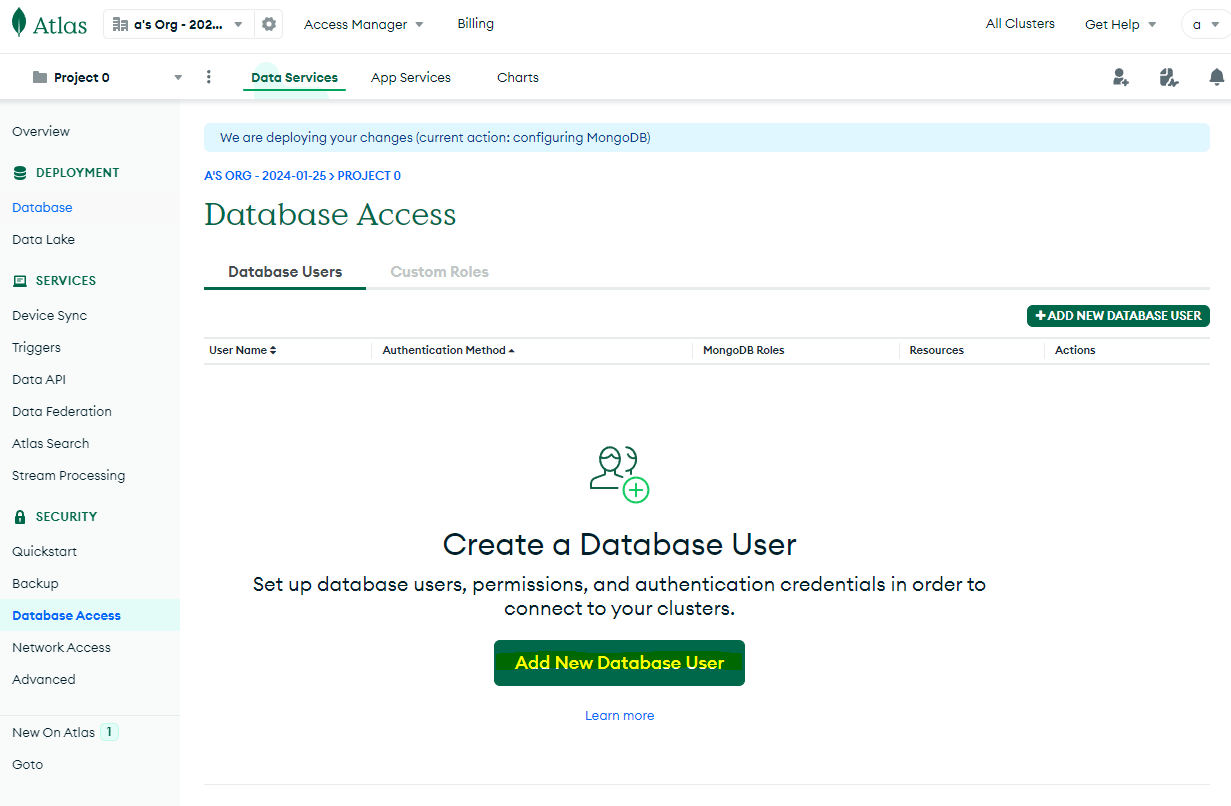Open Data Lake in the sidebar

(x=43, y=239)
